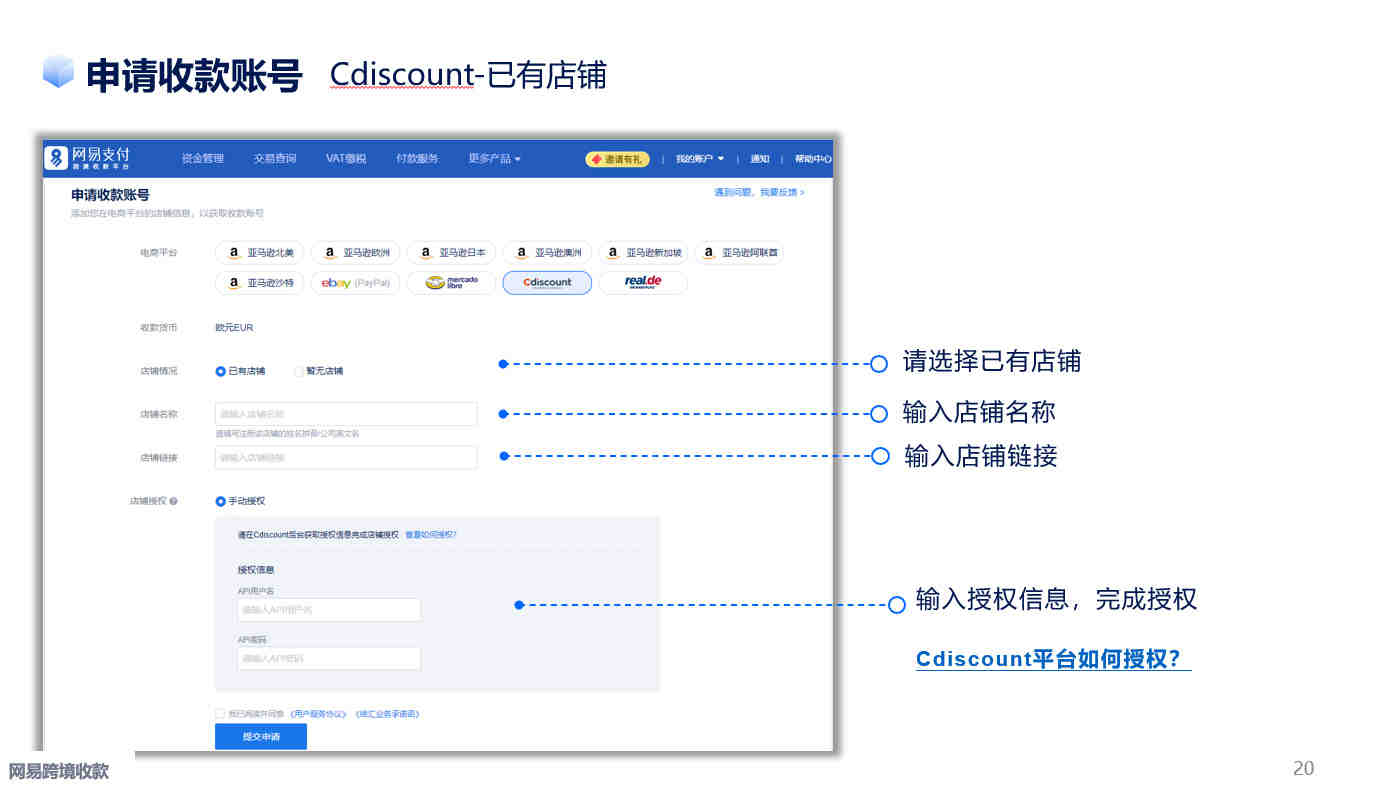Focus the API密码 input field

click(329, 658)
